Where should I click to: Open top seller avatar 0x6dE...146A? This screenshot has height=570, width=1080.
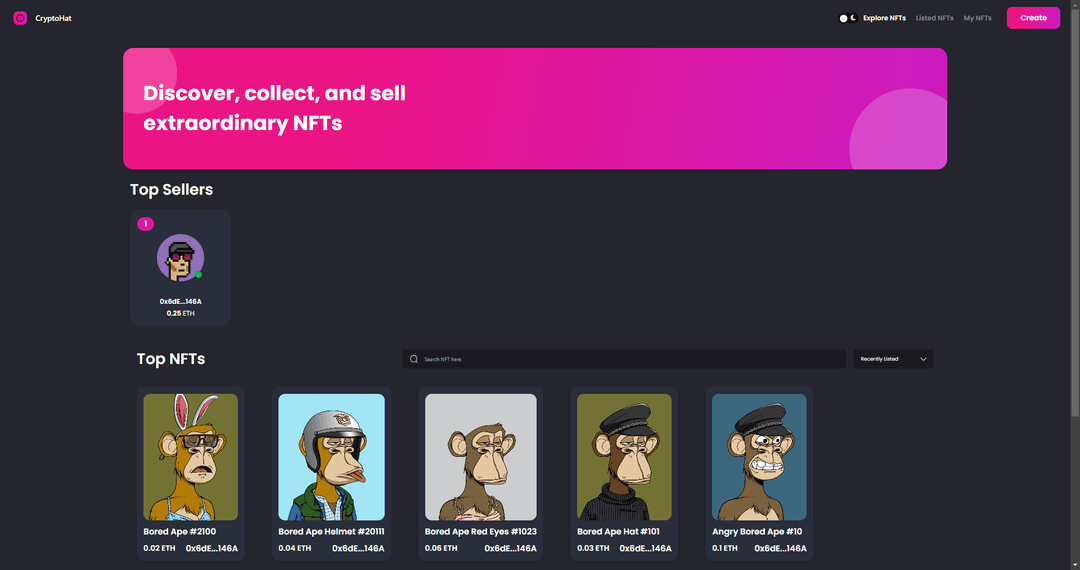180,257
